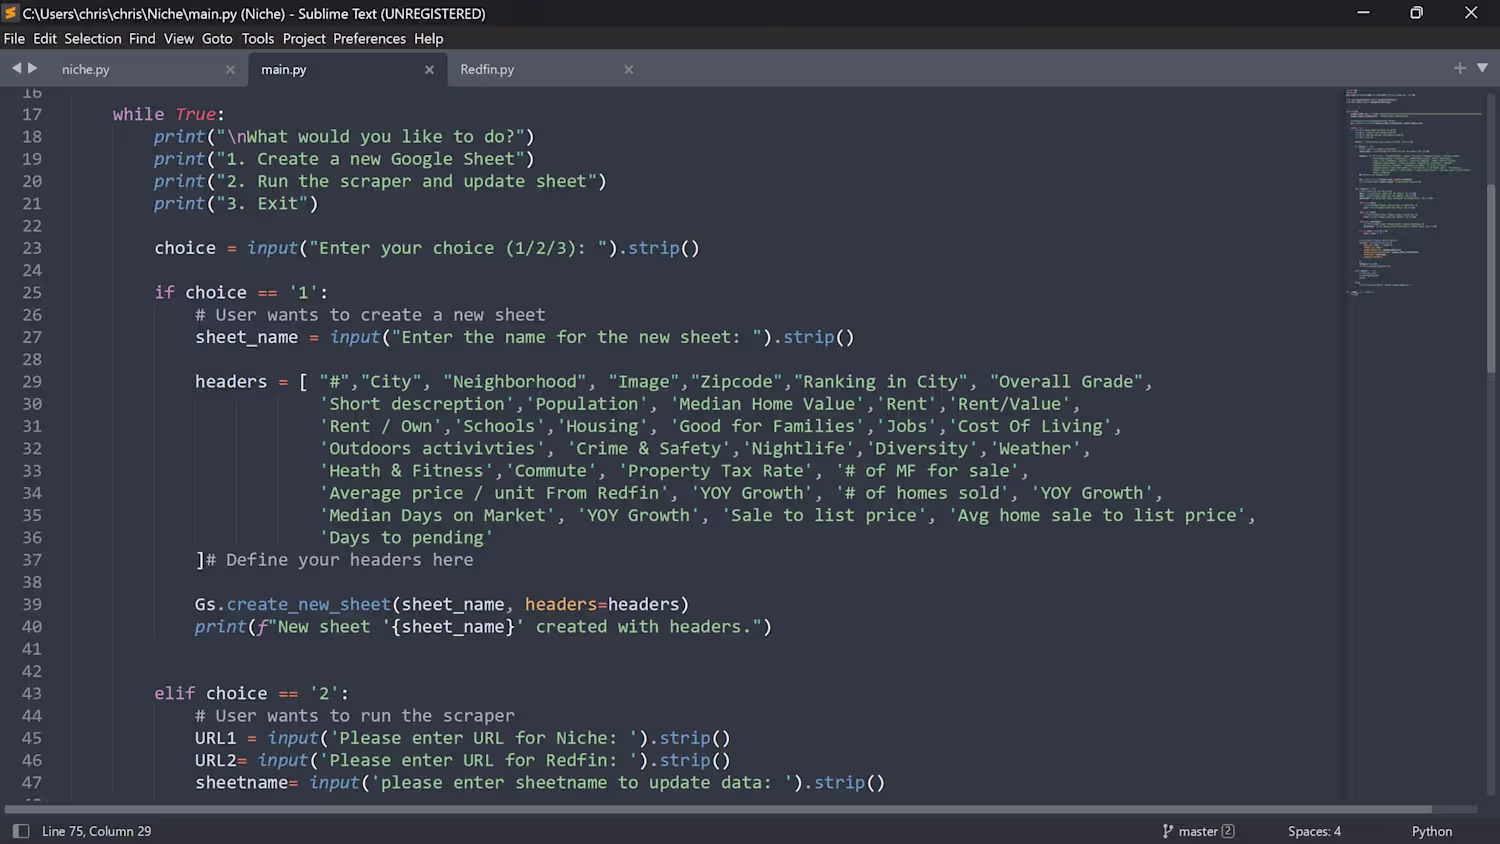Click 'Average price / unit From Redfin' string
1500x844 pixels.
[x=494, y=493]
